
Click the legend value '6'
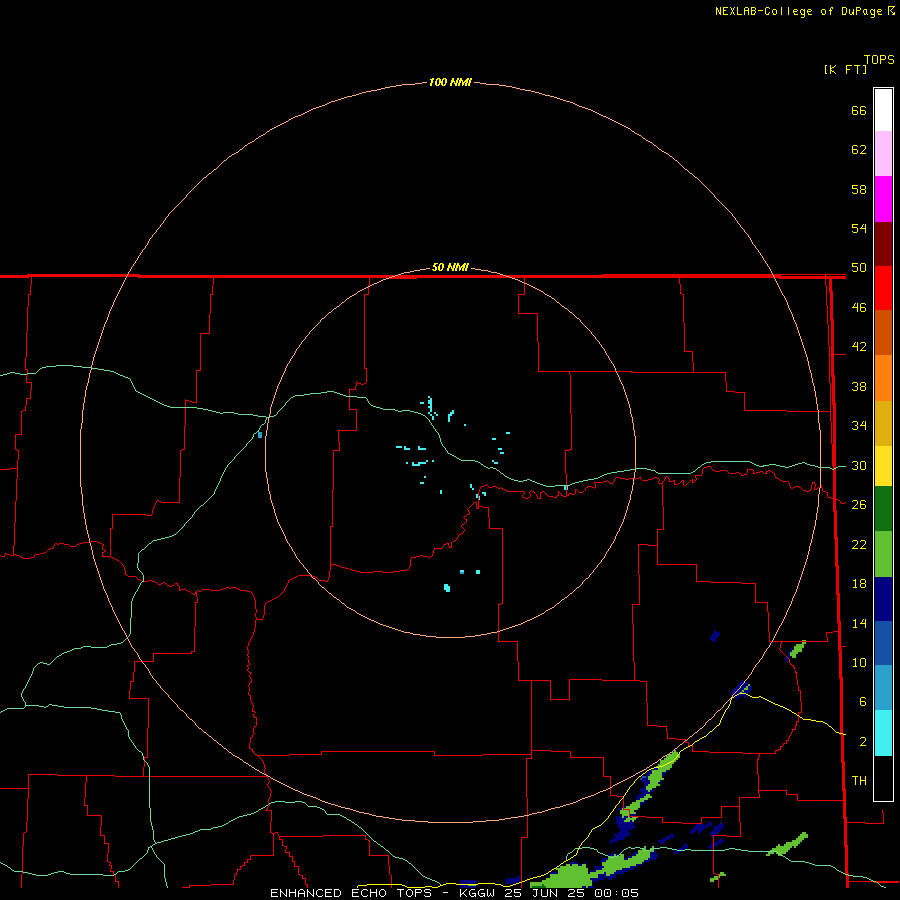(863, 702)
